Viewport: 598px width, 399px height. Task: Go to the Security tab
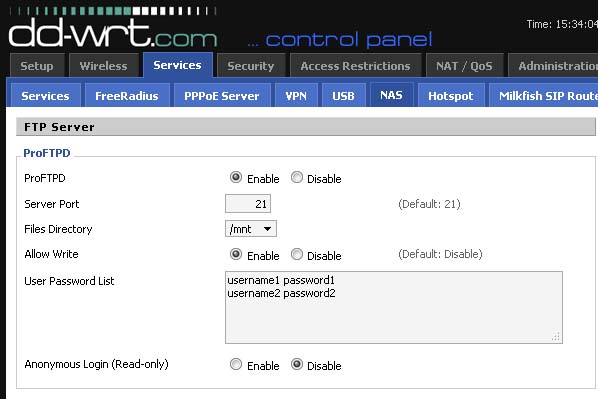click(x=251, y=66)
